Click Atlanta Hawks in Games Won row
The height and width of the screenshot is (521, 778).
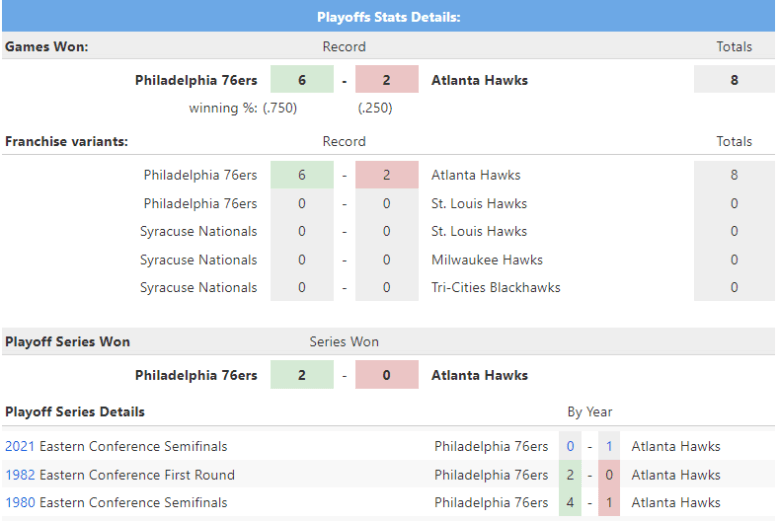tap(479, 80)
